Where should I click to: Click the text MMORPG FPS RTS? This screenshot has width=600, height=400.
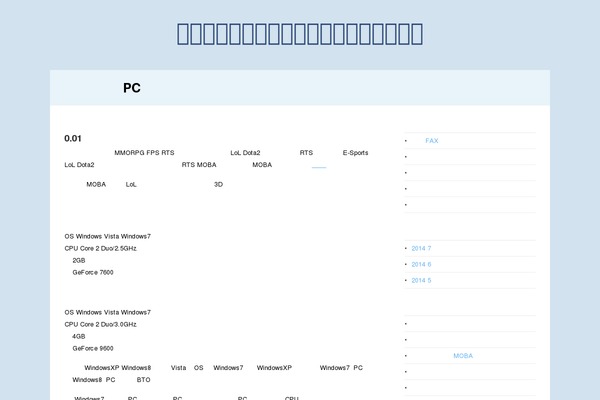[144, 153]
